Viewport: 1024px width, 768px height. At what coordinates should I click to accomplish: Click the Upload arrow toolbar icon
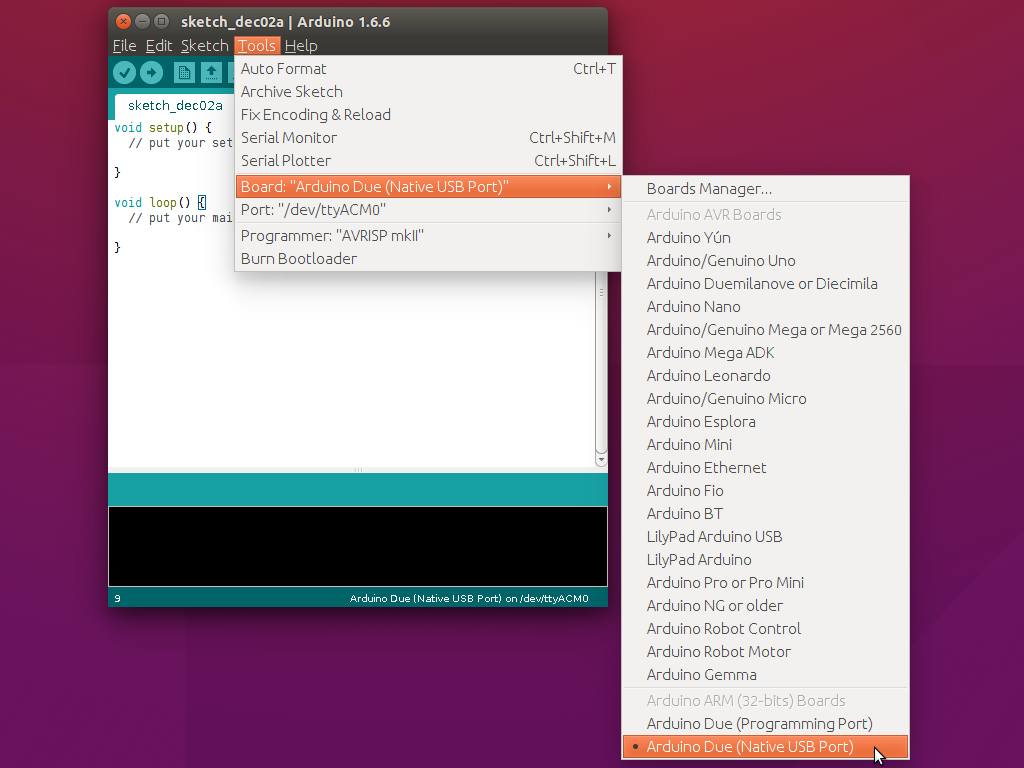click(152, 72)
